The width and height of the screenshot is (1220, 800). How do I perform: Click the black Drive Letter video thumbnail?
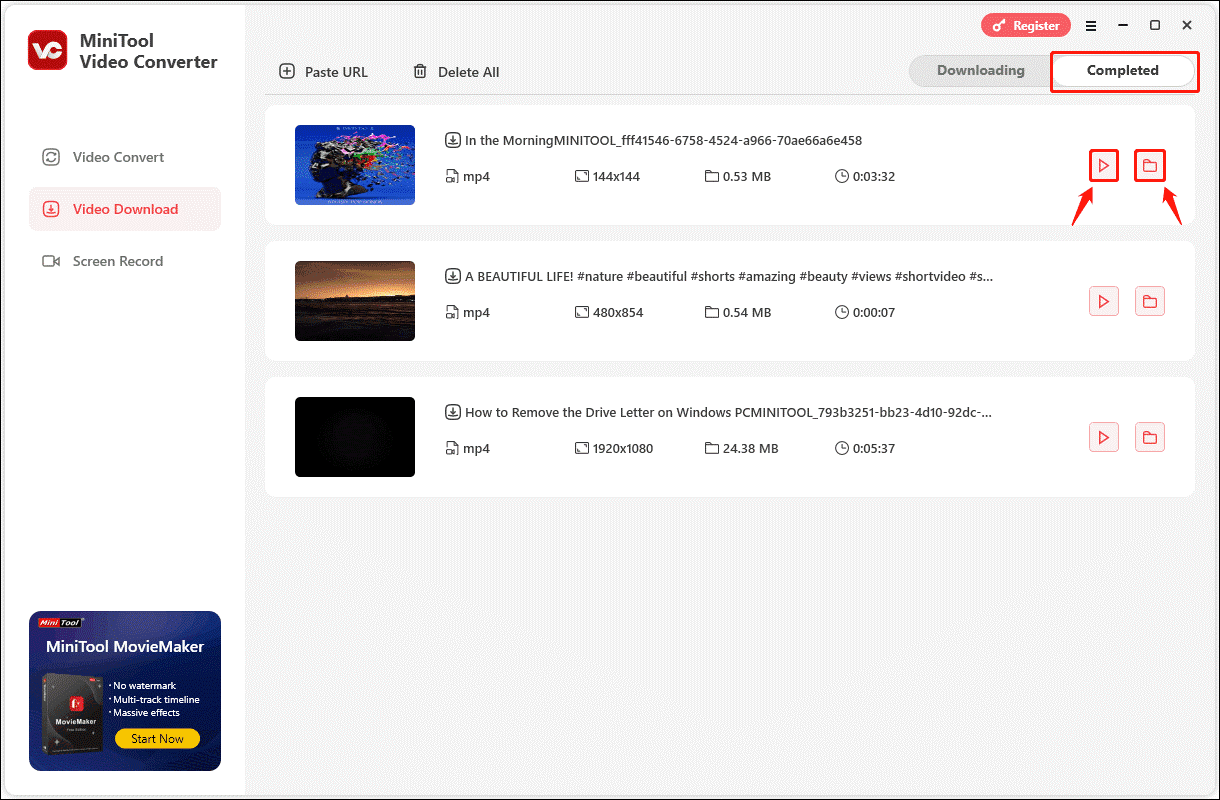coord(355,437)
